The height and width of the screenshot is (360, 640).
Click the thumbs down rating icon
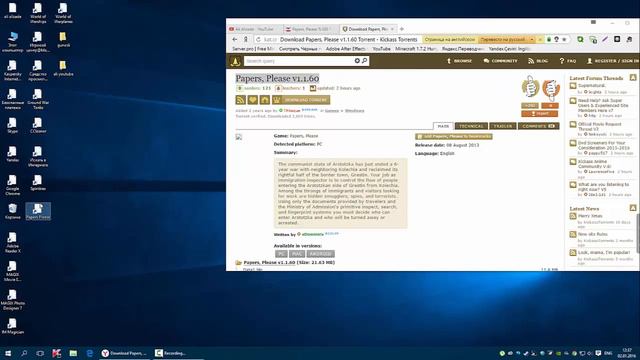[551, 89]
